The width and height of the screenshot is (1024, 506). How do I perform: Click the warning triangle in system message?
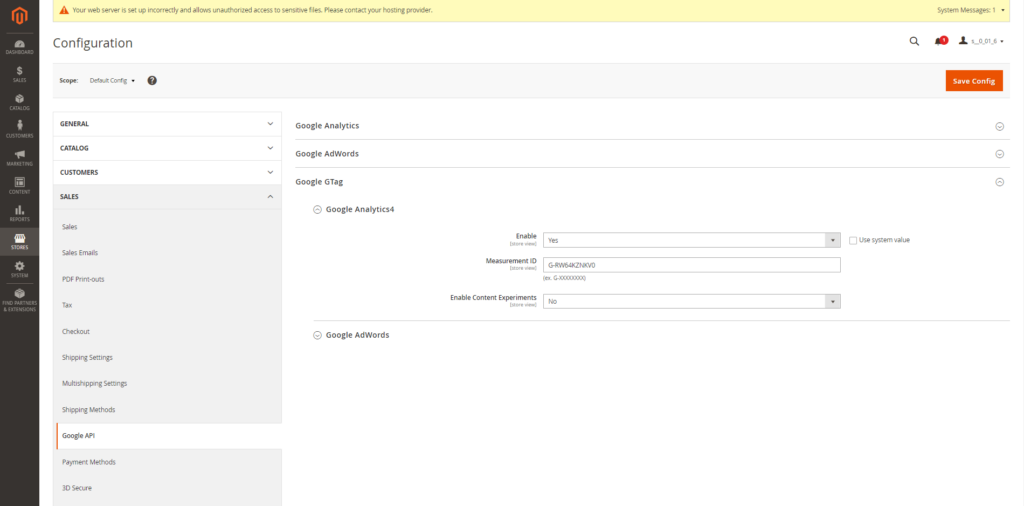pos(64,10)
